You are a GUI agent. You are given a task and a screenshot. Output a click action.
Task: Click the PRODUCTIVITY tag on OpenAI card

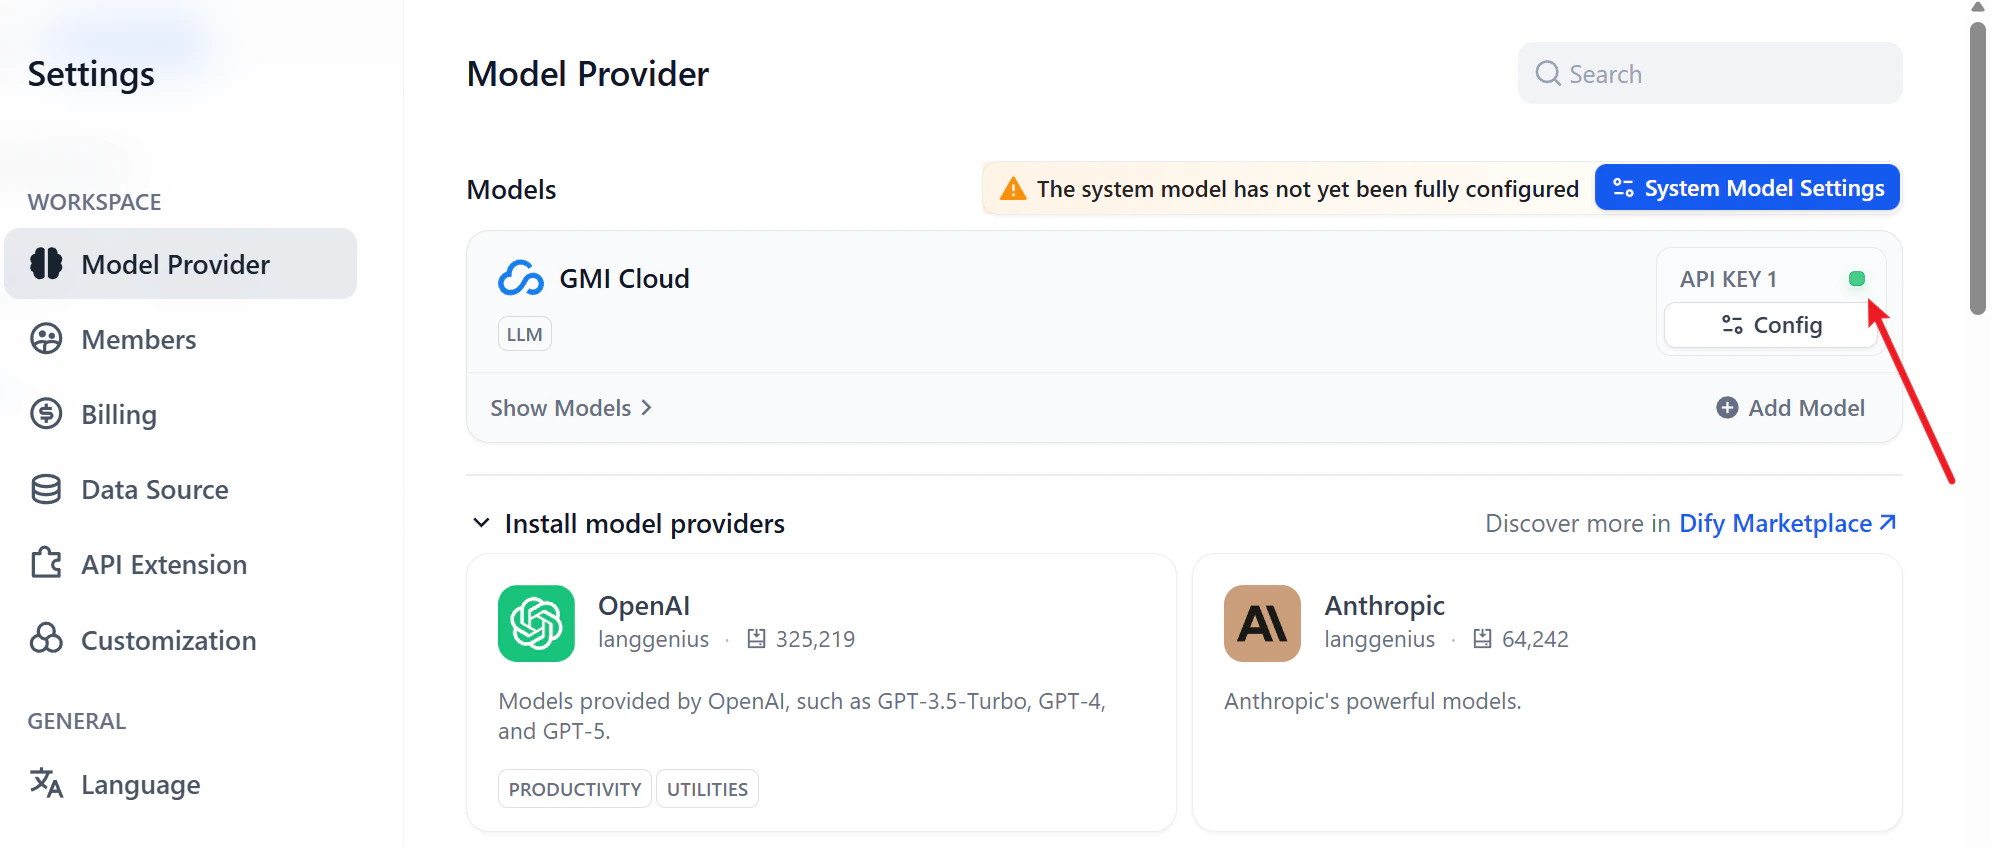pos(575,789)
